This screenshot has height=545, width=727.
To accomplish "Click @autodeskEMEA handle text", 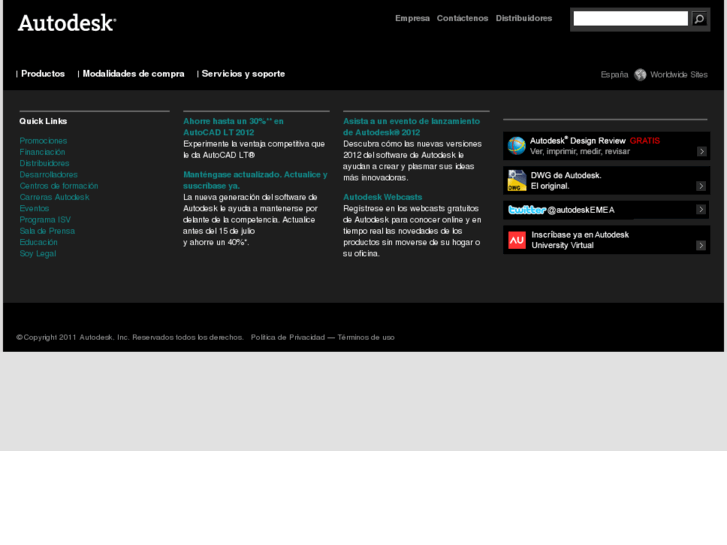I will tap(580, 210).
